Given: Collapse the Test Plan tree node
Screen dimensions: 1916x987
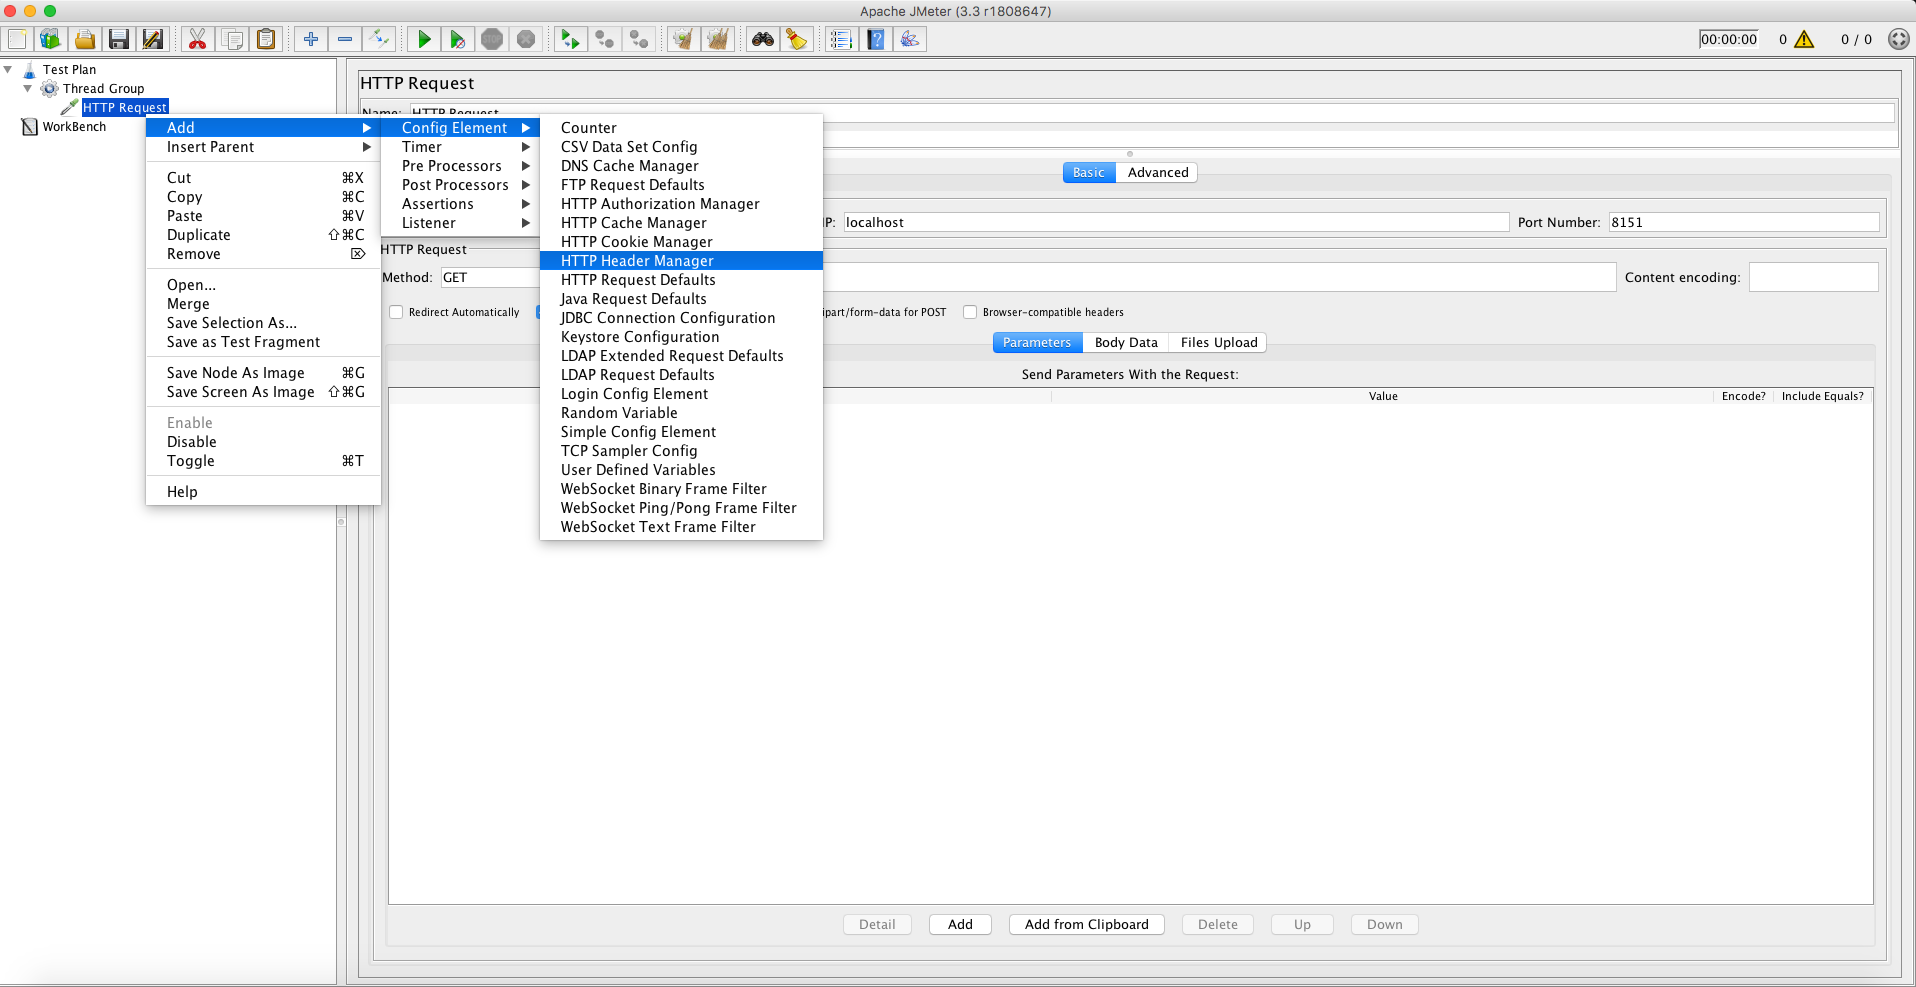Looking at the screenshot, I should (9, 70).
